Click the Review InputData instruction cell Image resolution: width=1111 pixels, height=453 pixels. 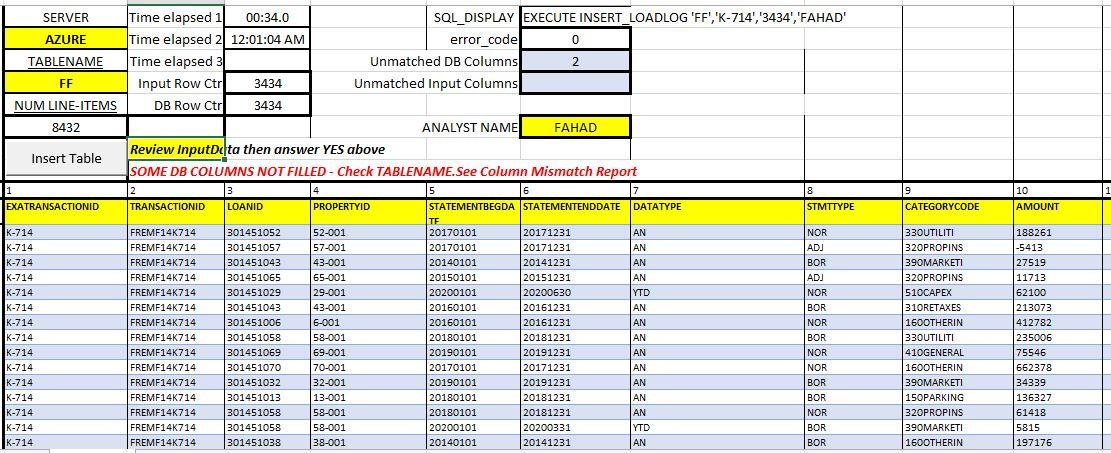click(176, 149)
